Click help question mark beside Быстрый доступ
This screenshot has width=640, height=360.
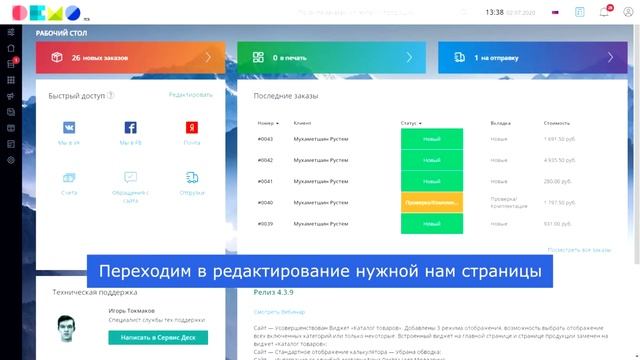pos(110,96)
